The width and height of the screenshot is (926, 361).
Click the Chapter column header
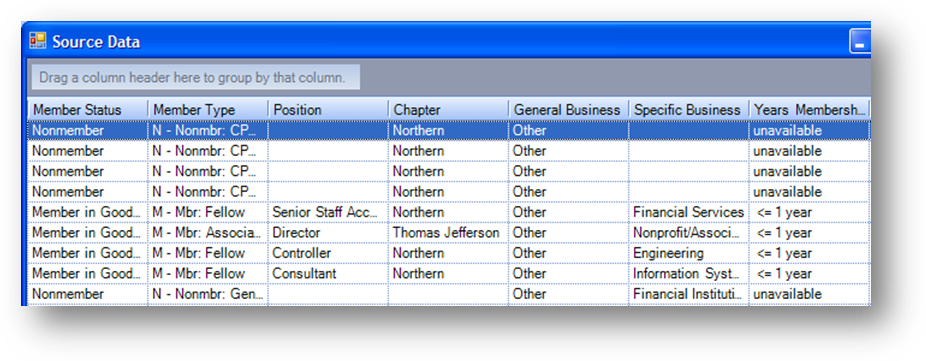449,110
